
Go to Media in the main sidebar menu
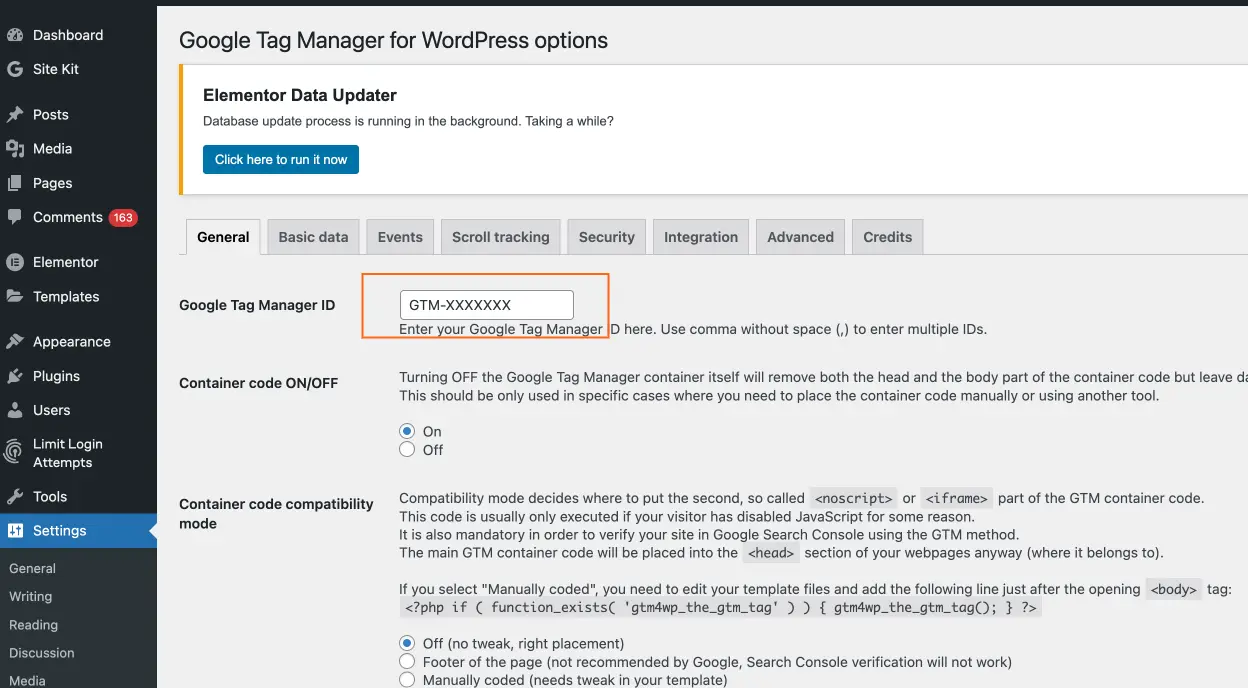pyautogui.click(x=53, y=148)
